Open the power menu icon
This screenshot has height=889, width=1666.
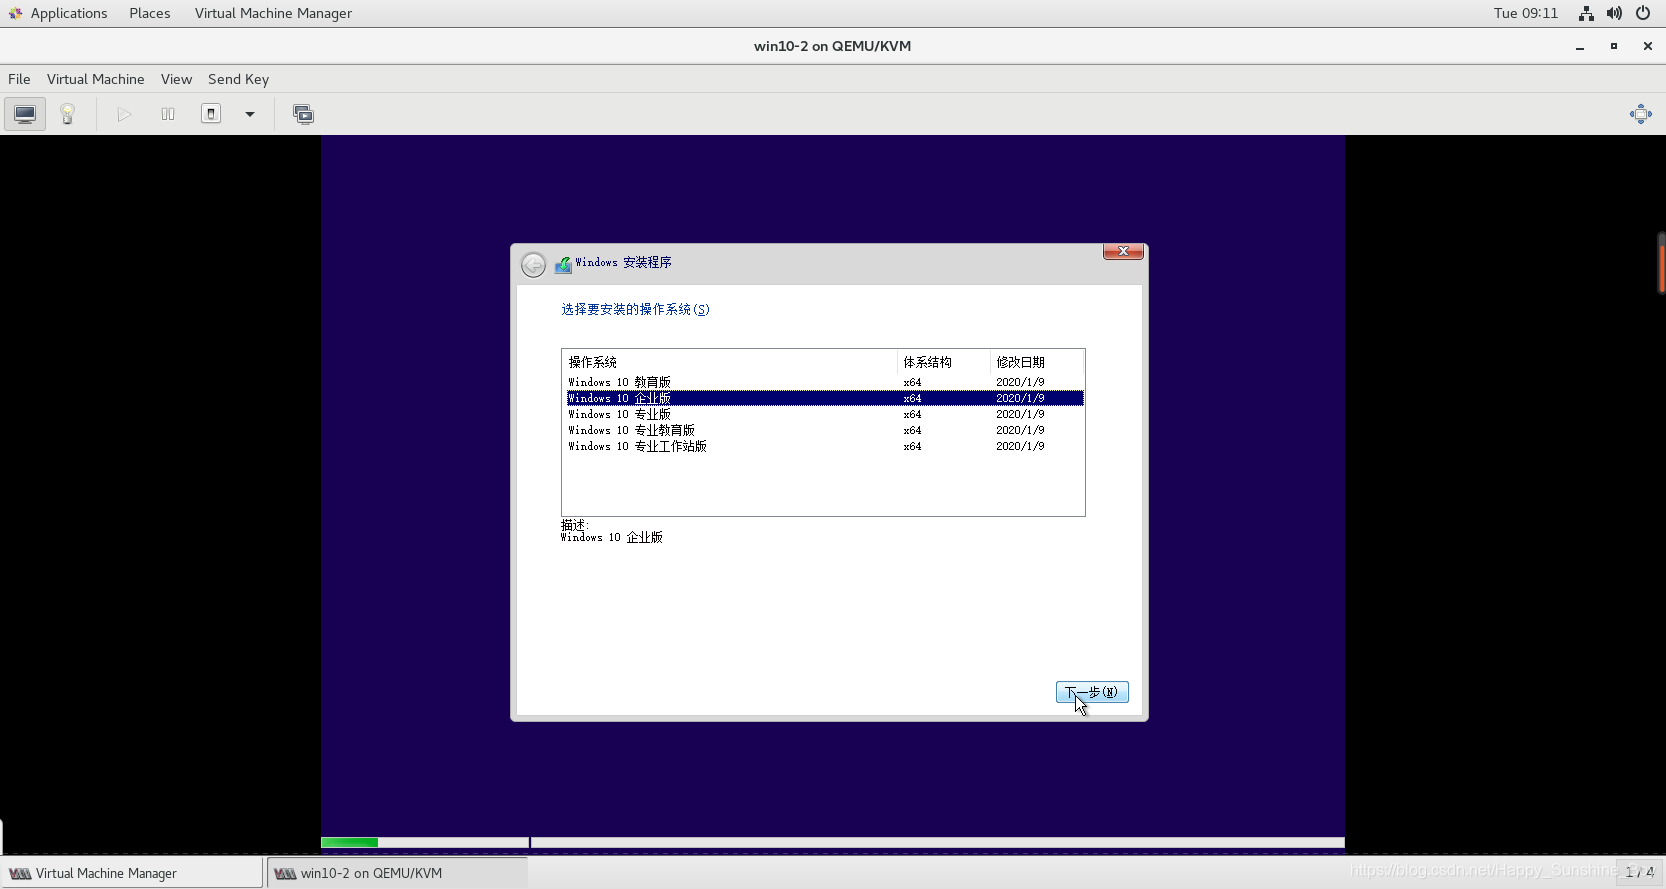1643,13
